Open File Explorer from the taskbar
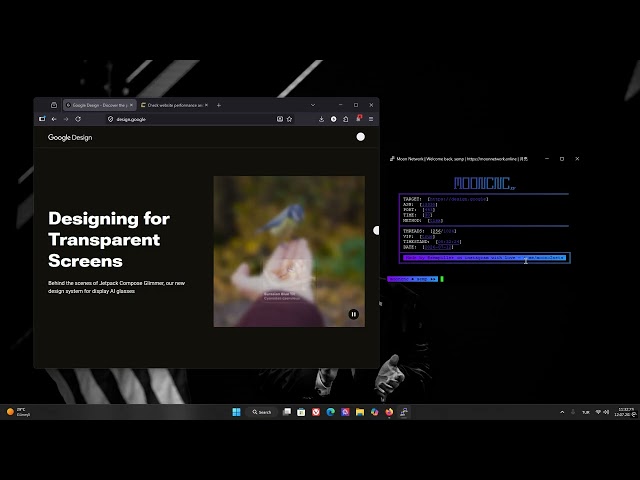This screenshot has height=480, width=640. pyautogui.click(x=360, y=412)
